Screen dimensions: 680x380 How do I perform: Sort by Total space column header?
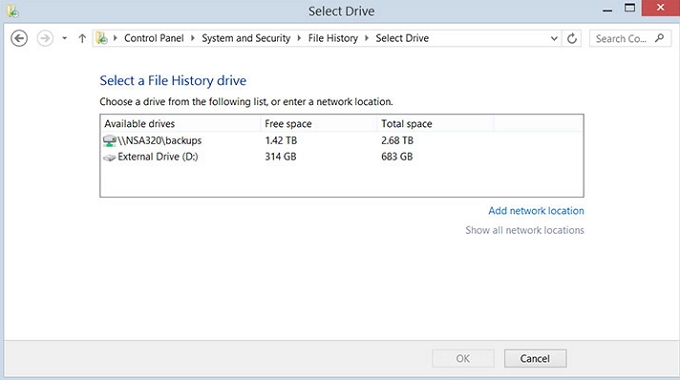(x=435, y=124)
